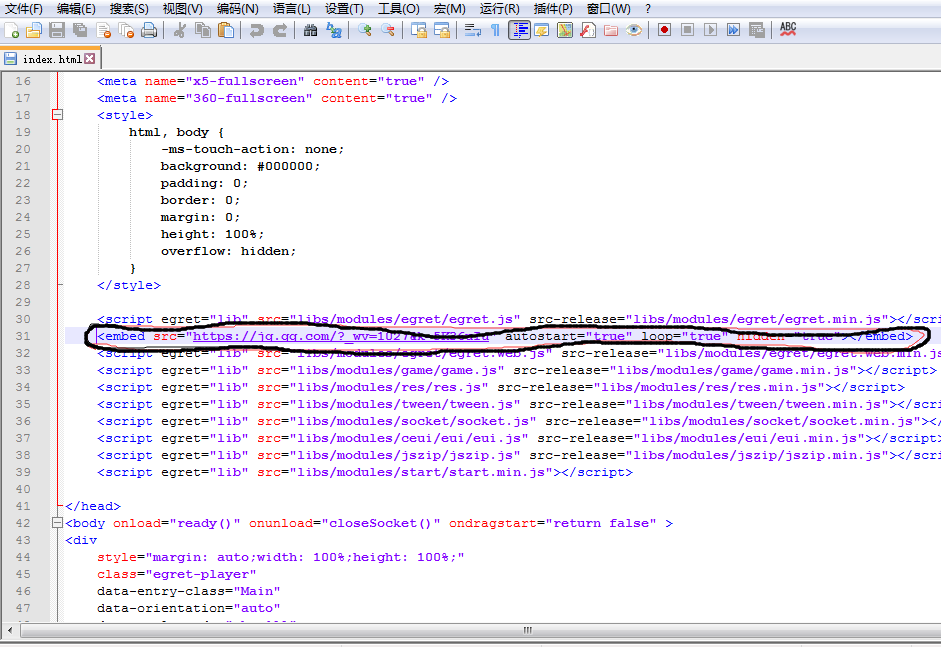Open Folder as Workspace icon
Viewport: 941px width, 647px height.
(610, 30)
